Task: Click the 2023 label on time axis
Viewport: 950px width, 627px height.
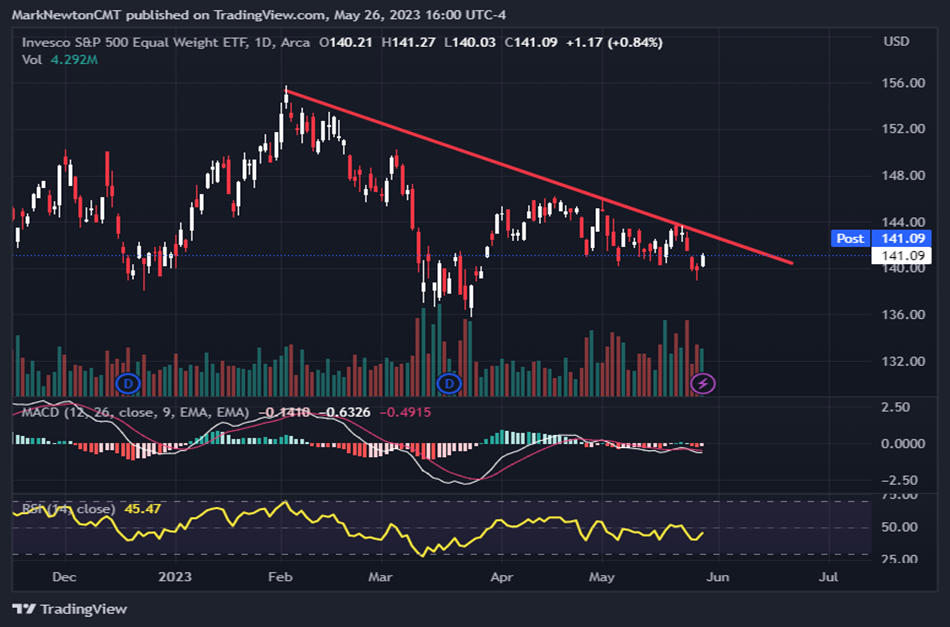Action: (174, 577)
